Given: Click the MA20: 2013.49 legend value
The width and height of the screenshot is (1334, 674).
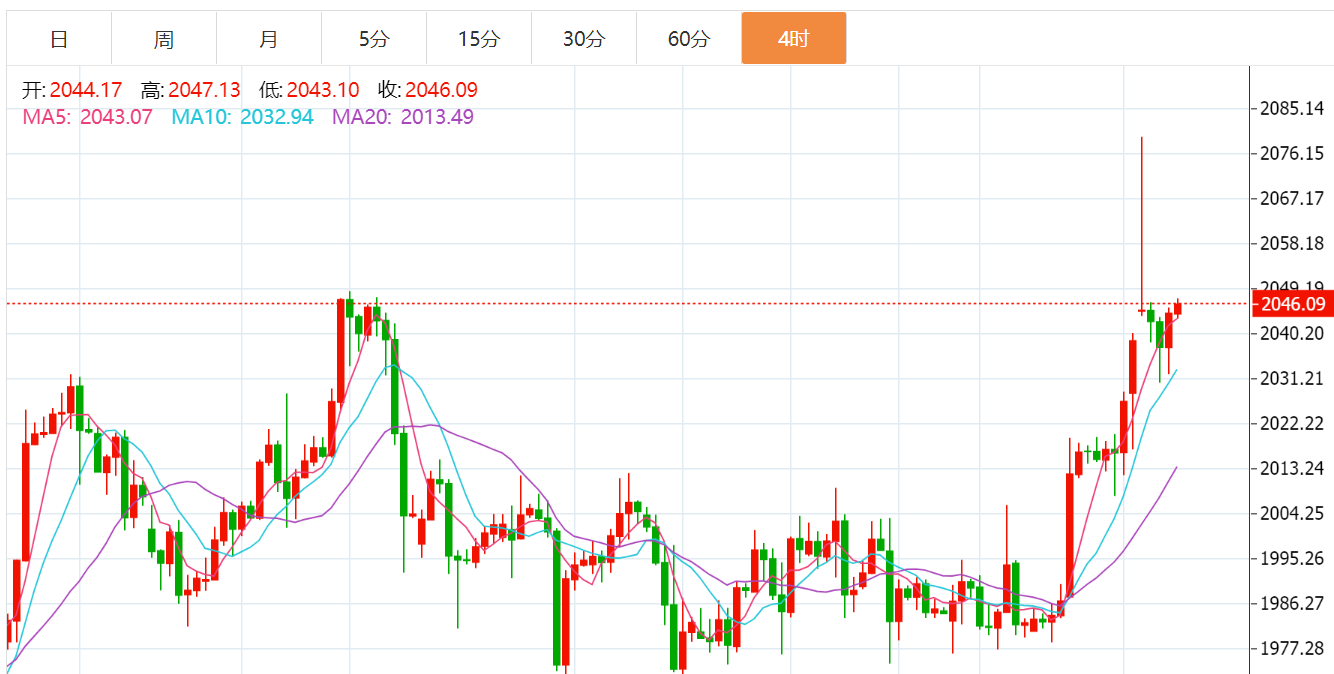Looking at the screenshot, I should point(403,117).
